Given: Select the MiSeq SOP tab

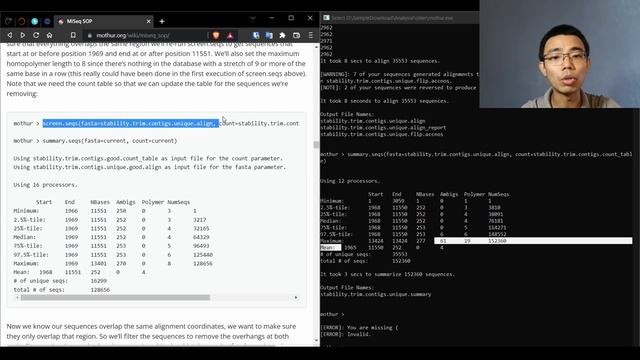Looking at the screenshot, I should click(104, 21).
